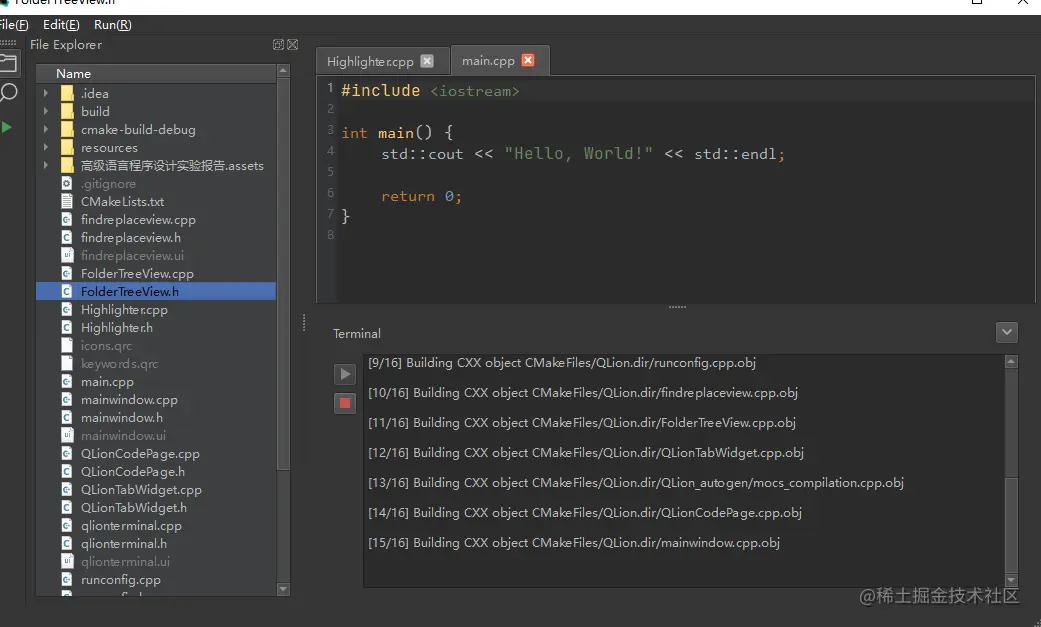Select the CMakeLists.txt file icon

[x=66, y=201]
